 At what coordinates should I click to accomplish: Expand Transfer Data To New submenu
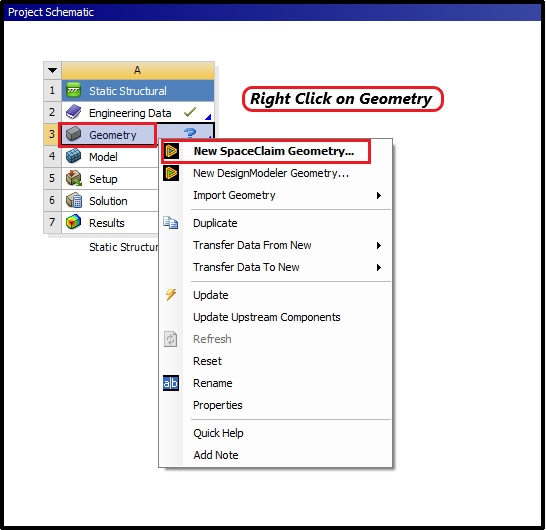[x=379, y=267]
